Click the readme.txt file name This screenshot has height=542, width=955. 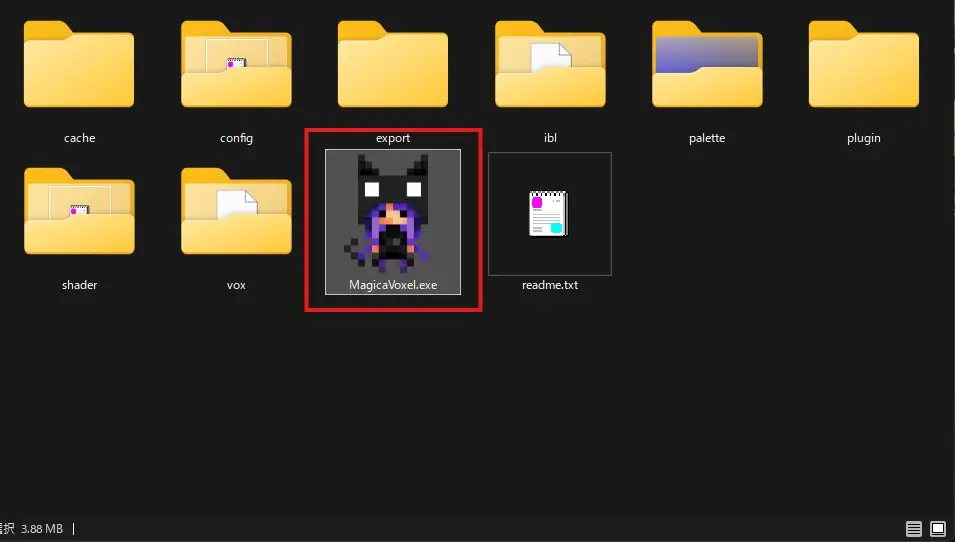point(550,285)
